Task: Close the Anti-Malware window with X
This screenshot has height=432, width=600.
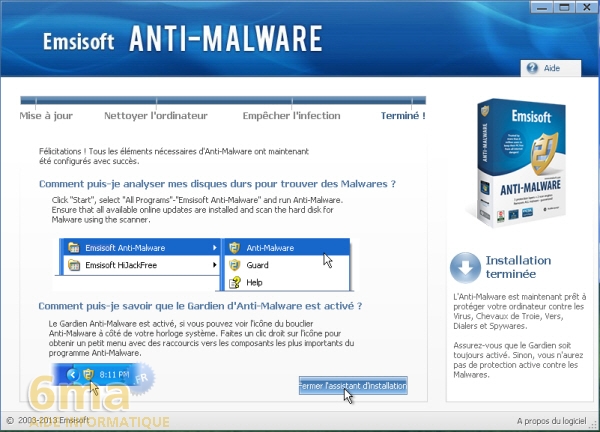Action: (x=586, y=7)
